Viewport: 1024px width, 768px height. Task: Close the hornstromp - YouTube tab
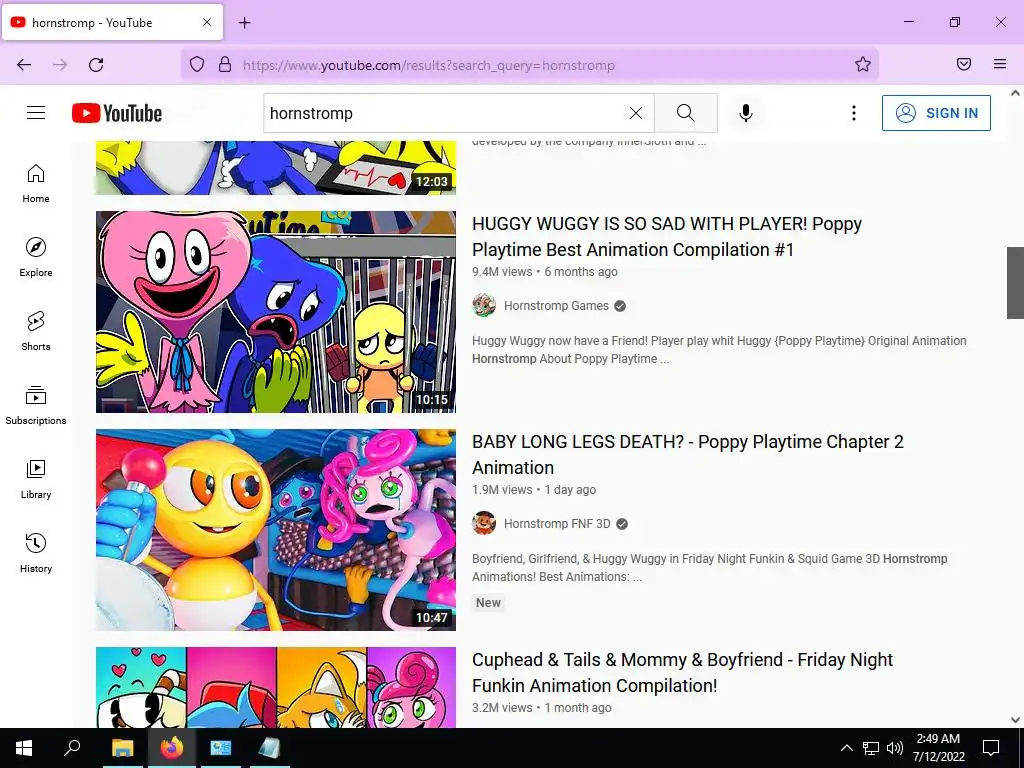(x=207, y=22)
